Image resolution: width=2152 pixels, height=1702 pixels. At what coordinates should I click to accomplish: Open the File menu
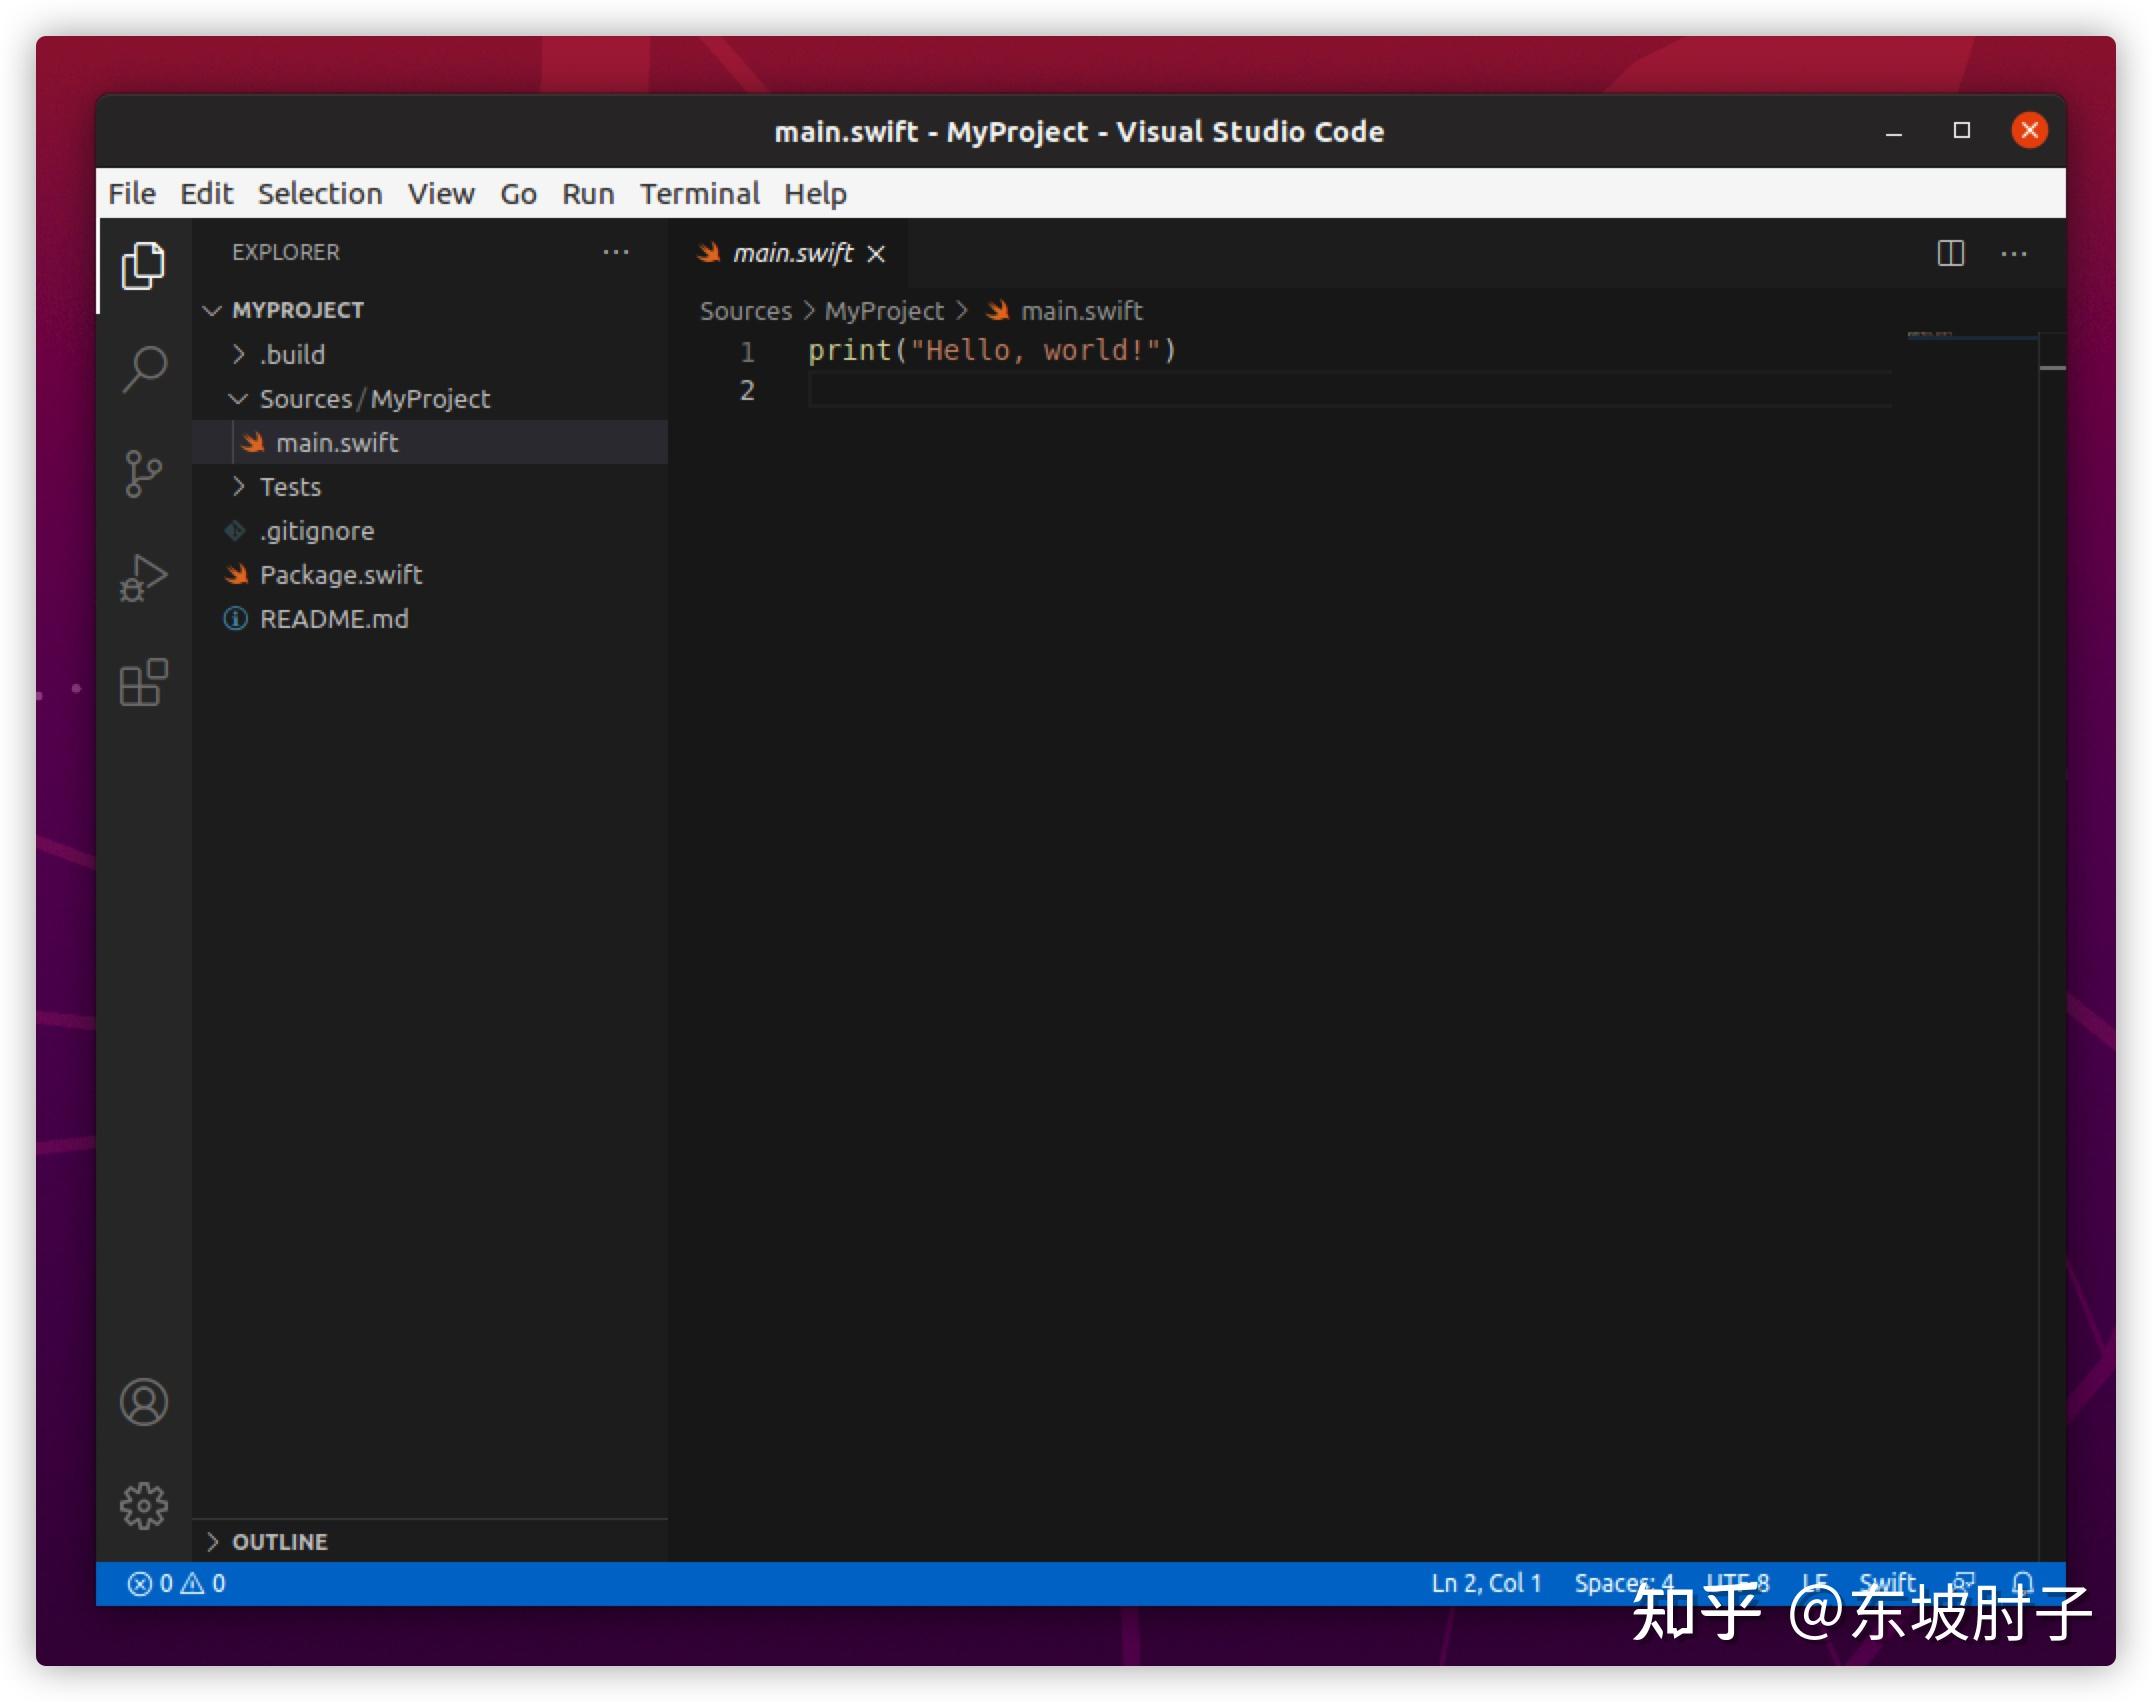tap(132, 193)
